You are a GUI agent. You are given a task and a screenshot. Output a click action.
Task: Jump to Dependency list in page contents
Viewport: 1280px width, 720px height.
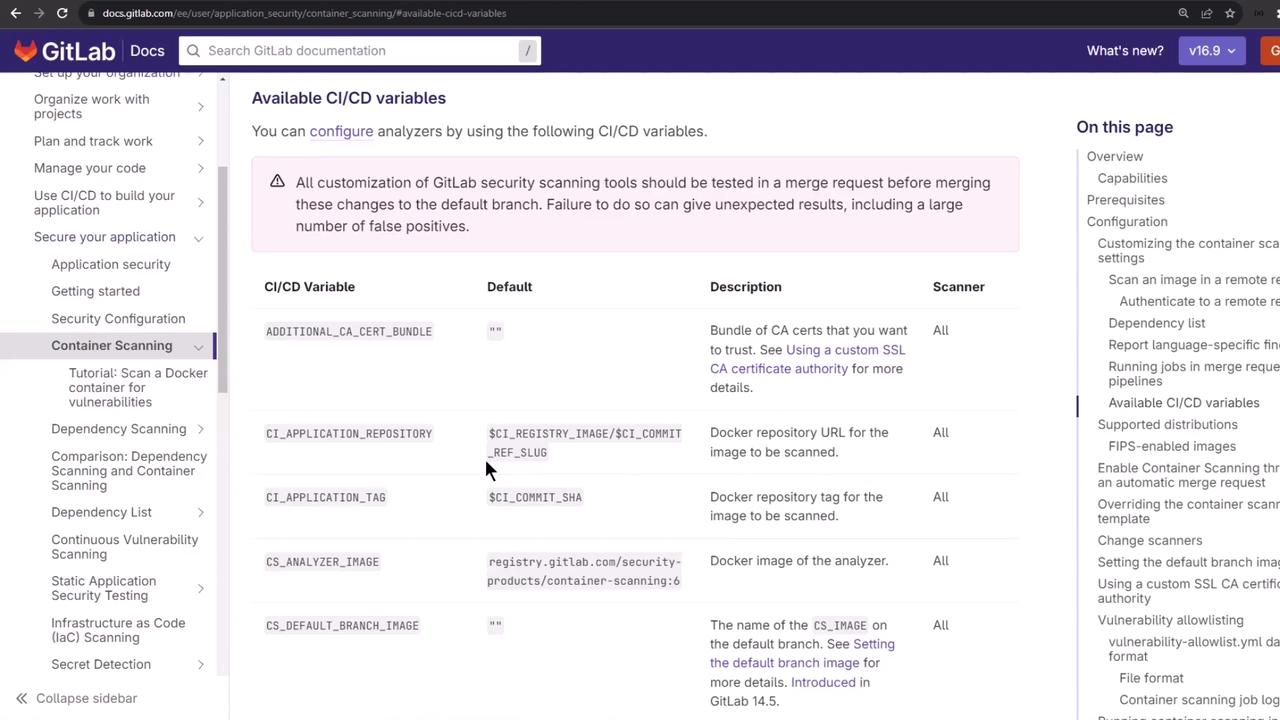1157,323
